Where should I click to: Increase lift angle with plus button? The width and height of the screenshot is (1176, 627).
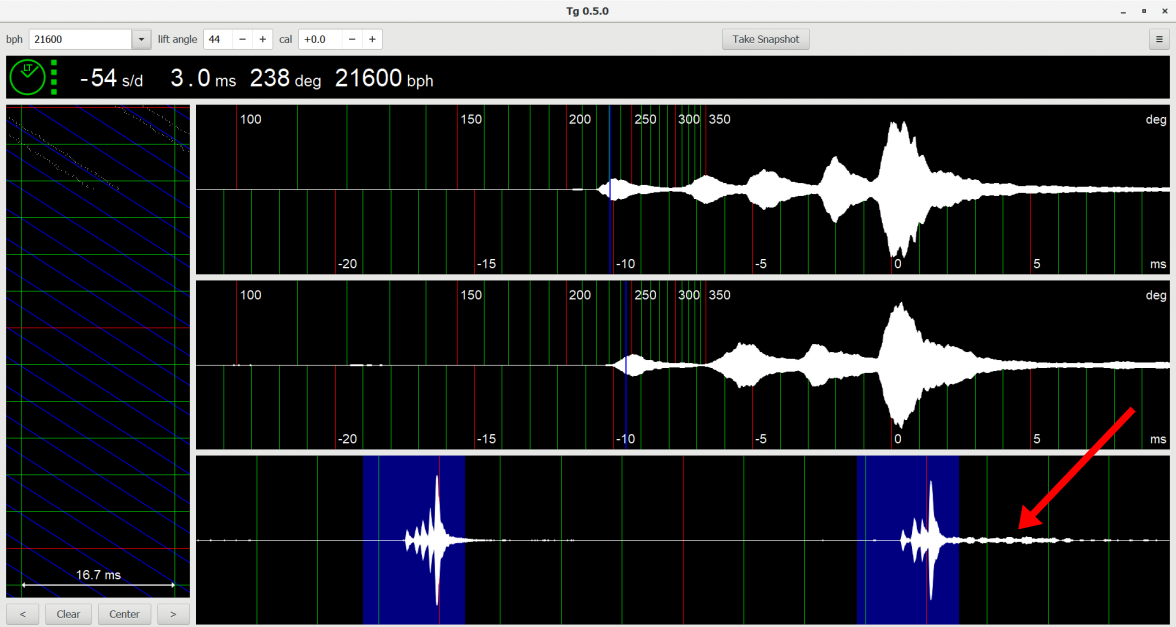(263, 39)
